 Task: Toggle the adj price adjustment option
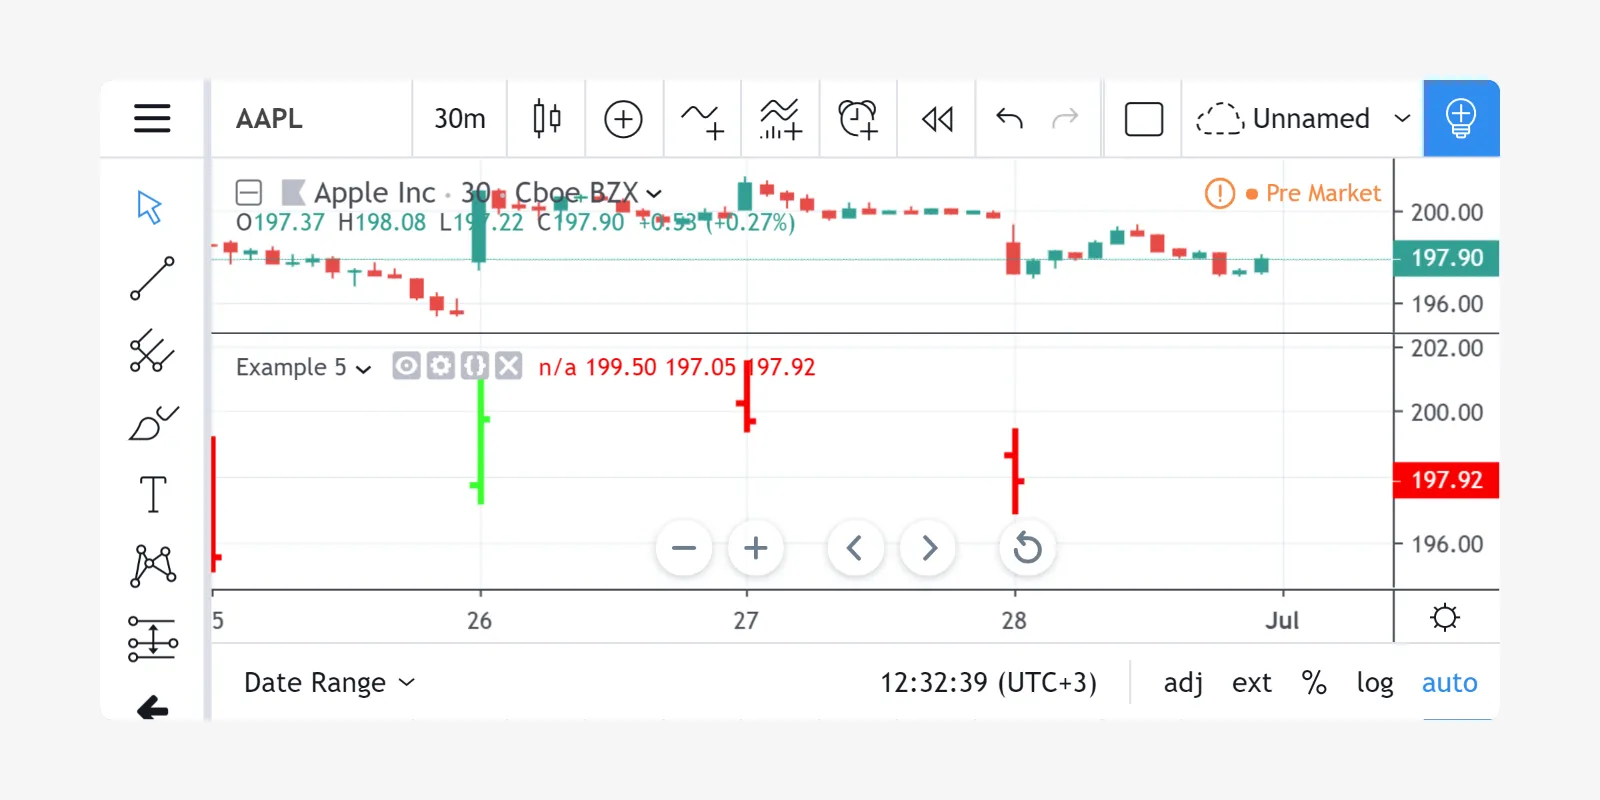(x=1183, y=682)
